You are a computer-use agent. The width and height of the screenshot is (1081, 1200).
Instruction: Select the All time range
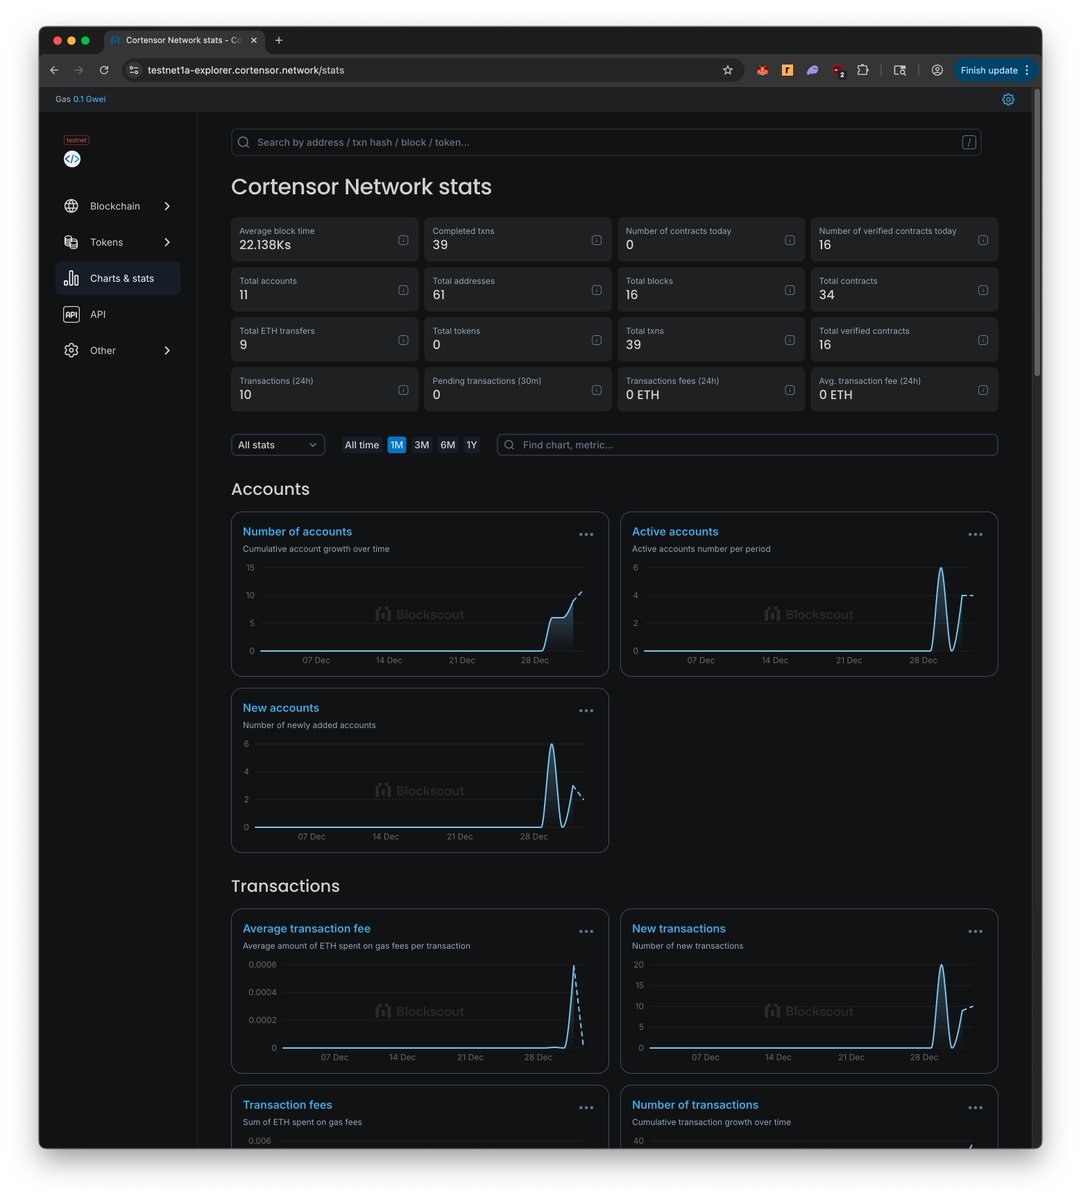361,445
